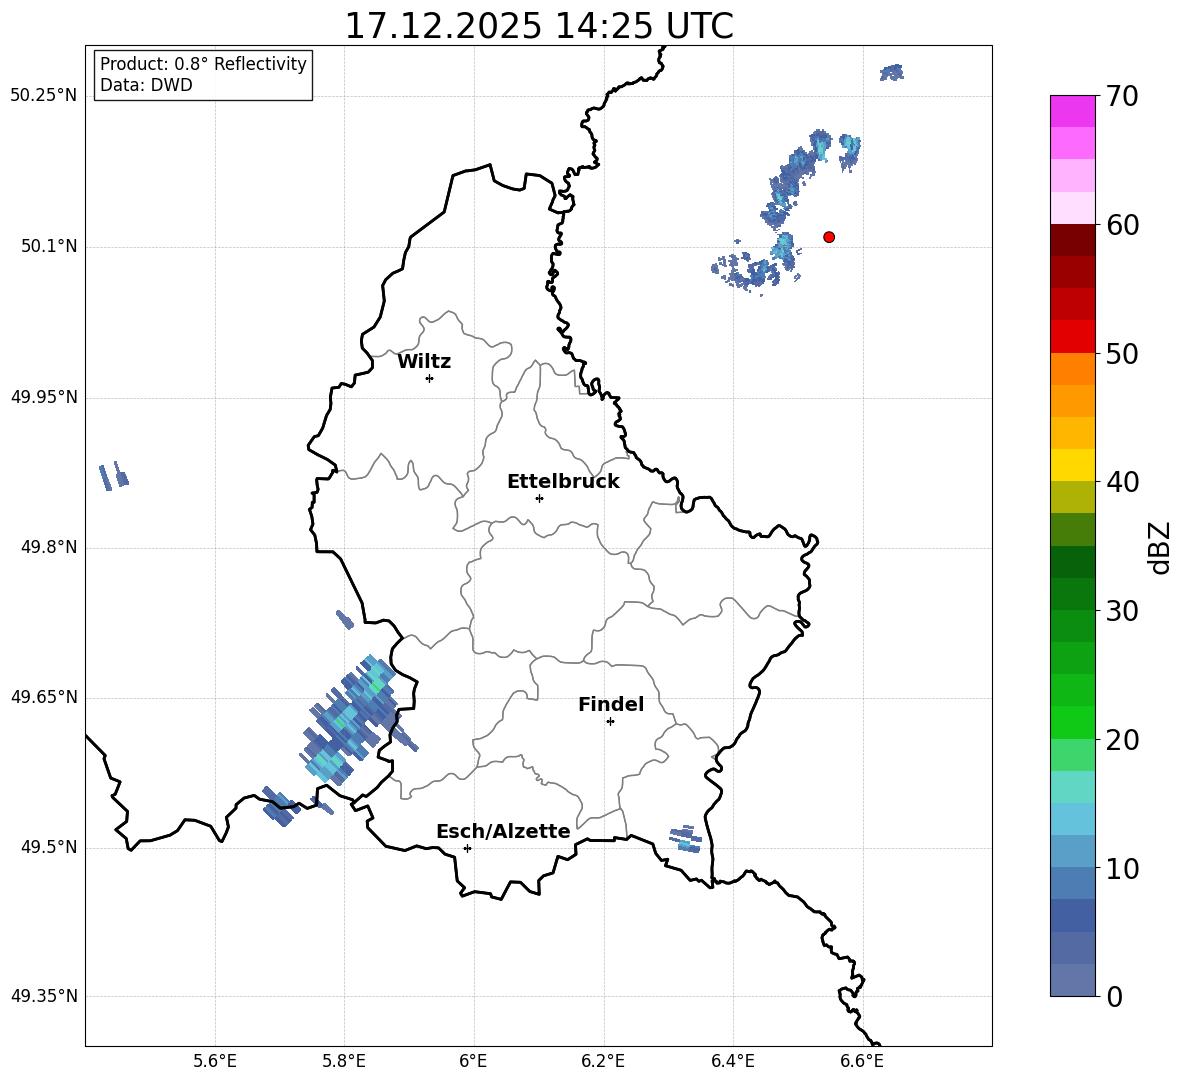Click the 6.6°E longitude label

click(862, 1061)
